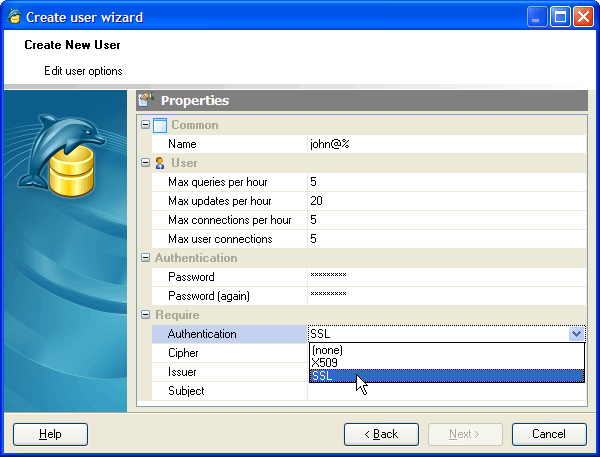Maximize the Create user wizard window
This screenshot has height=457, width=600.
pyautogui.click(x=560, y=17)
